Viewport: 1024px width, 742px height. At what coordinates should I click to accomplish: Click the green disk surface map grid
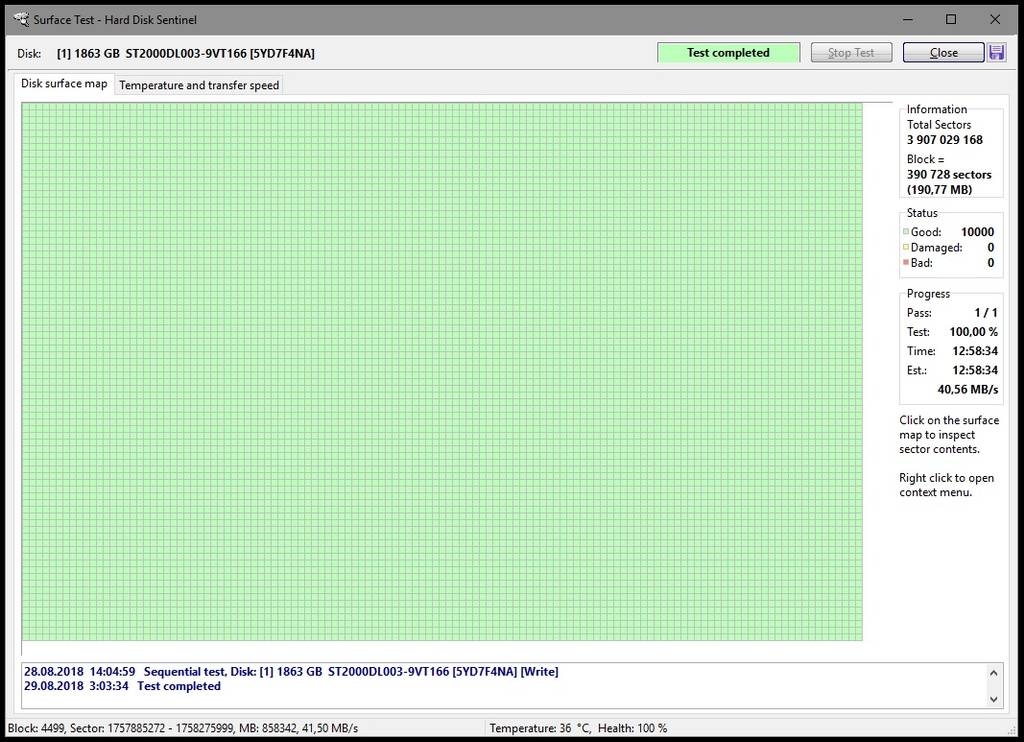coord(442,372)
